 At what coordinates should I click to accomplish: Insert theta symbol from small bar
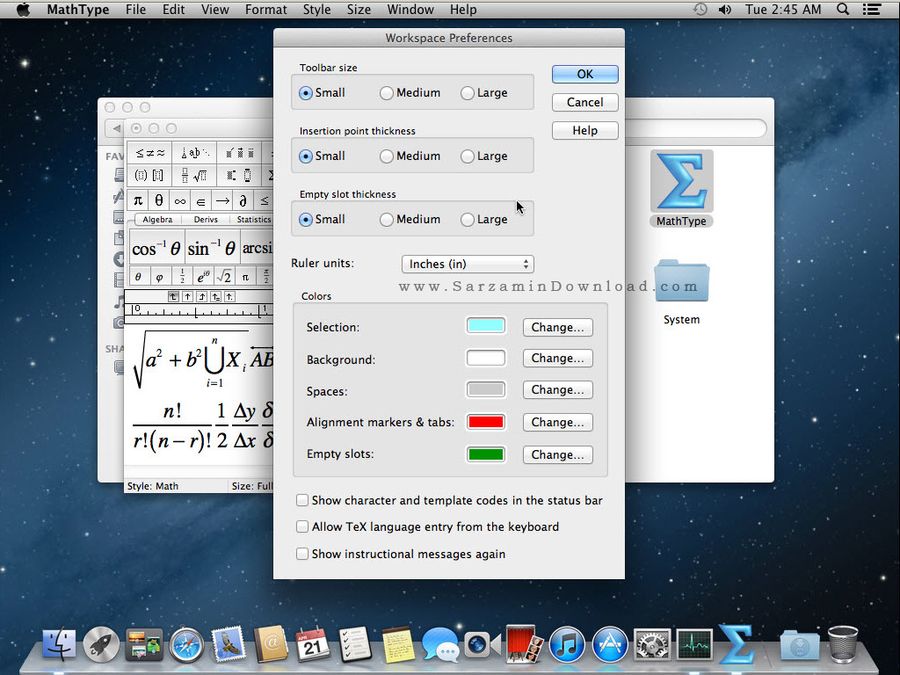click(159, 200)
